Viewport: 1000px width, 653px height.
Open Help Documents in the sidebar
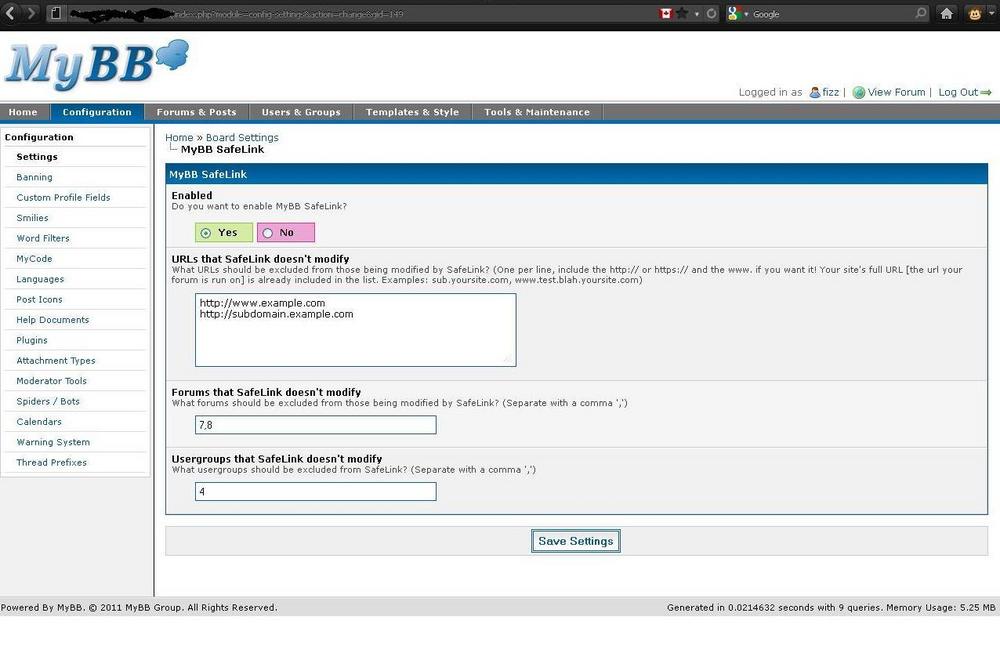pos(53,320)
